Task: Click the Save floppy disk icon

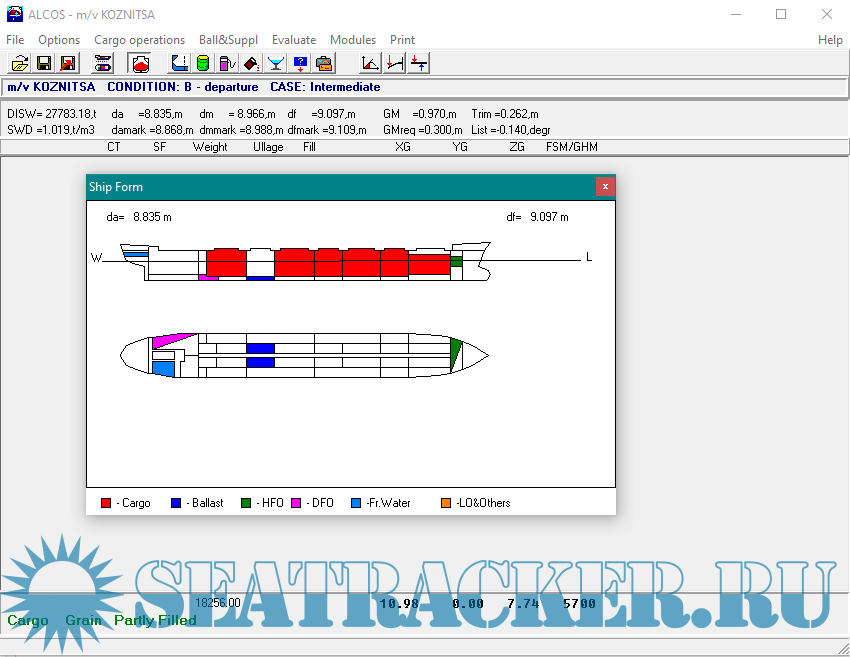Action: [x=44, y=63]
